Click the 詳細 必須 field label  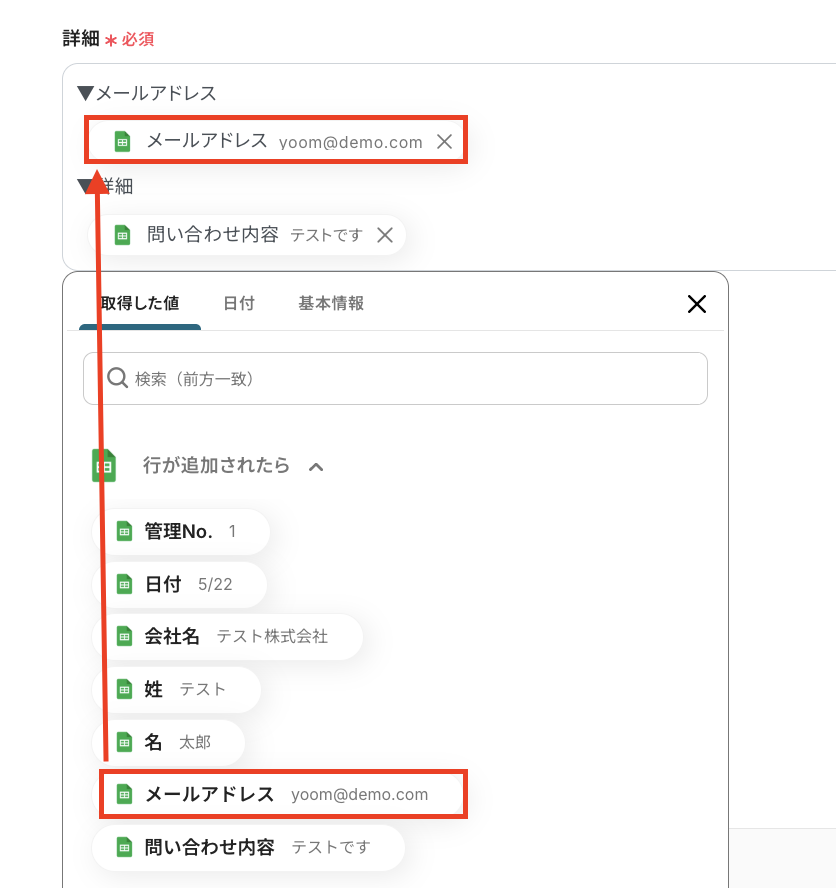pos(108,39)
